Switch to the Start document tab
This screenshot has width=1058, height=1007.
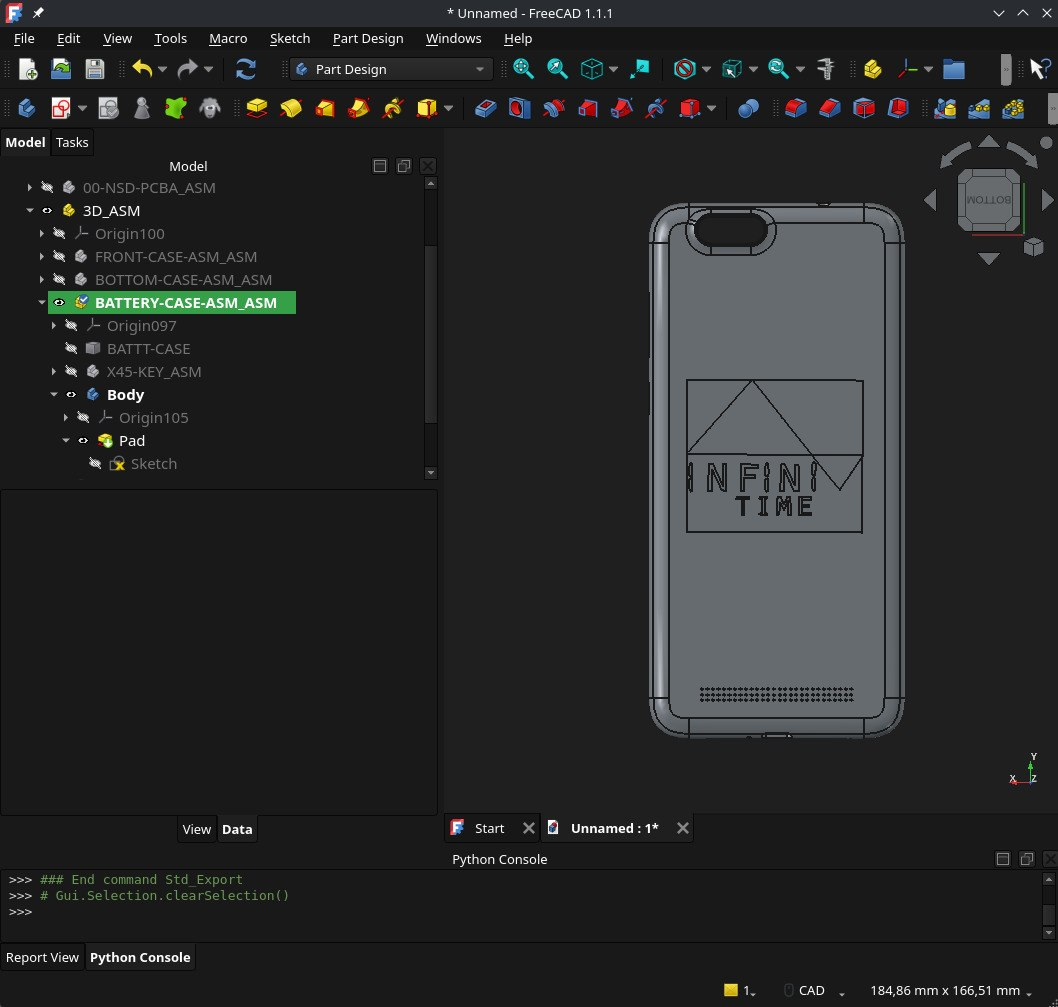(x=490, y=828)
